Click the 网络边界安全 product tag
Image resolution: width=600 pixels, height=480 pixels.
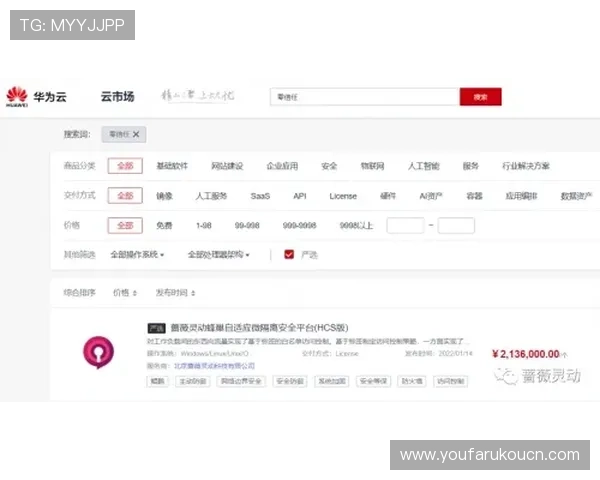tap(241, 381)
